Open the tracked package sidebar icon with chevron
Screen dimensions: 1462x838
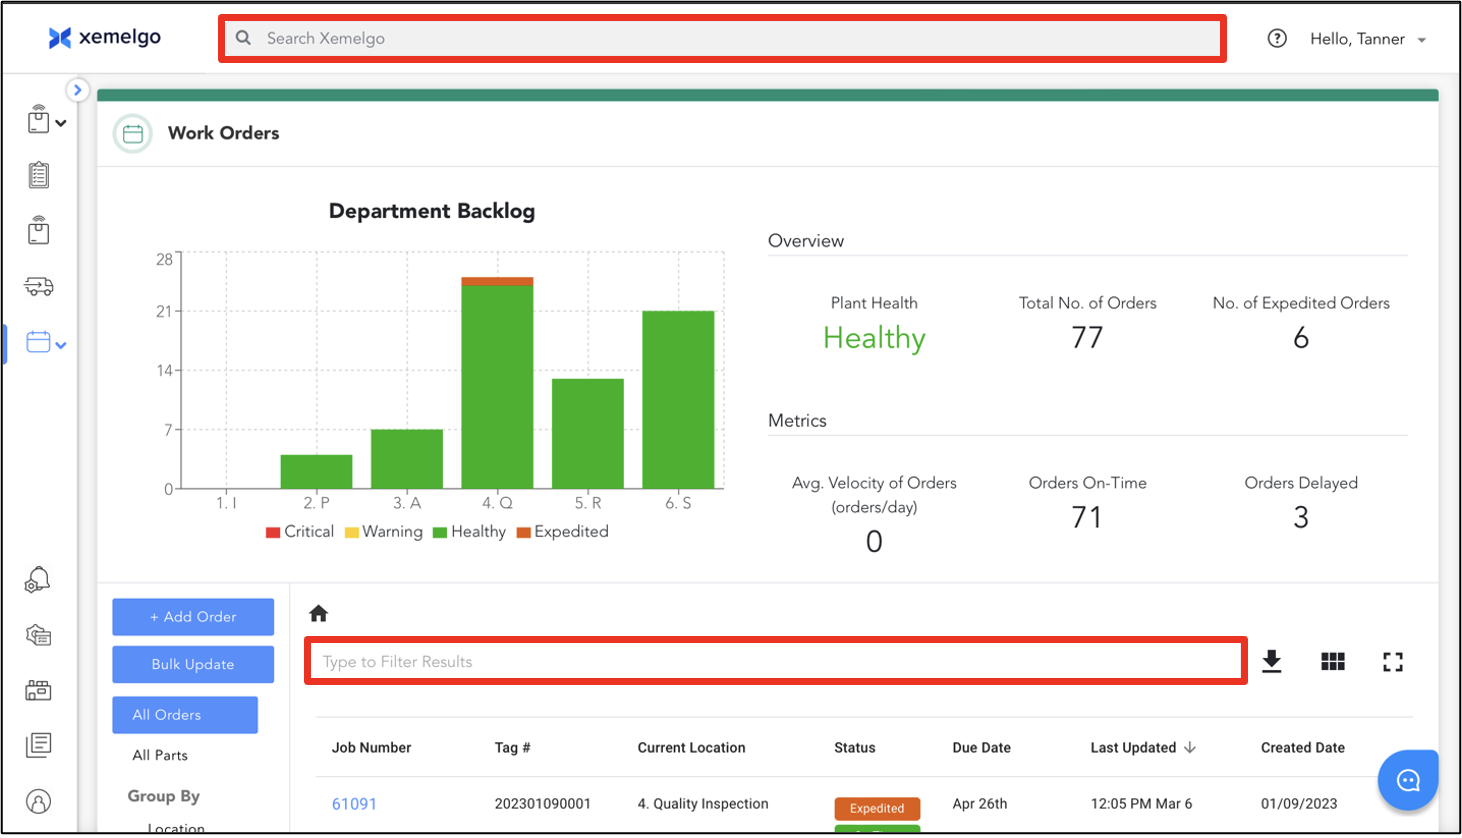click(38, 120)
